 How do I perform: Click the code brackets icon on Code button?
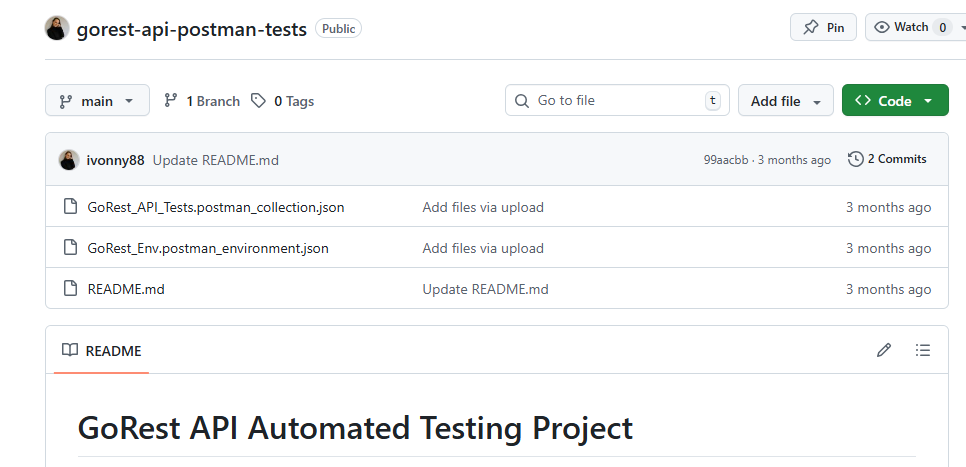click(x=863, y=100)
